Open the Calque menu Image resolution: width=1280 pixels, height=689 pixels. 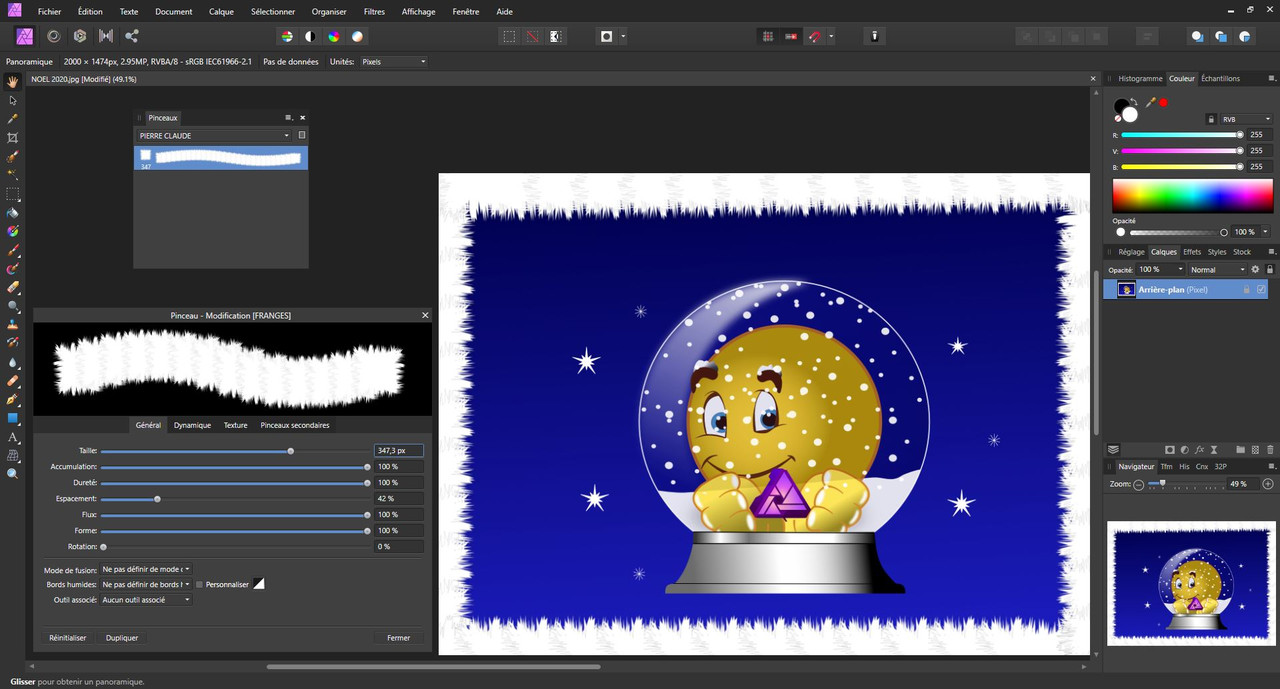tap(221, 12)
